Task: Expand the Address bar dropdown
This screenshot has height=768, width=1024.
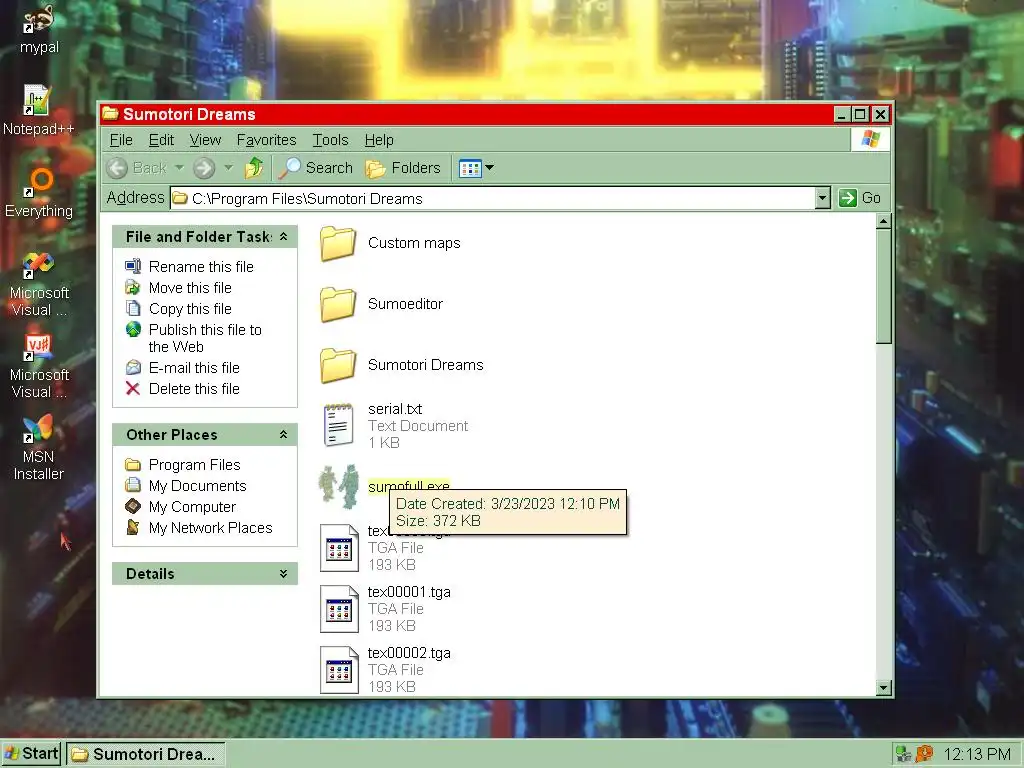Action: pyautogui.click(x=822, y=198)
